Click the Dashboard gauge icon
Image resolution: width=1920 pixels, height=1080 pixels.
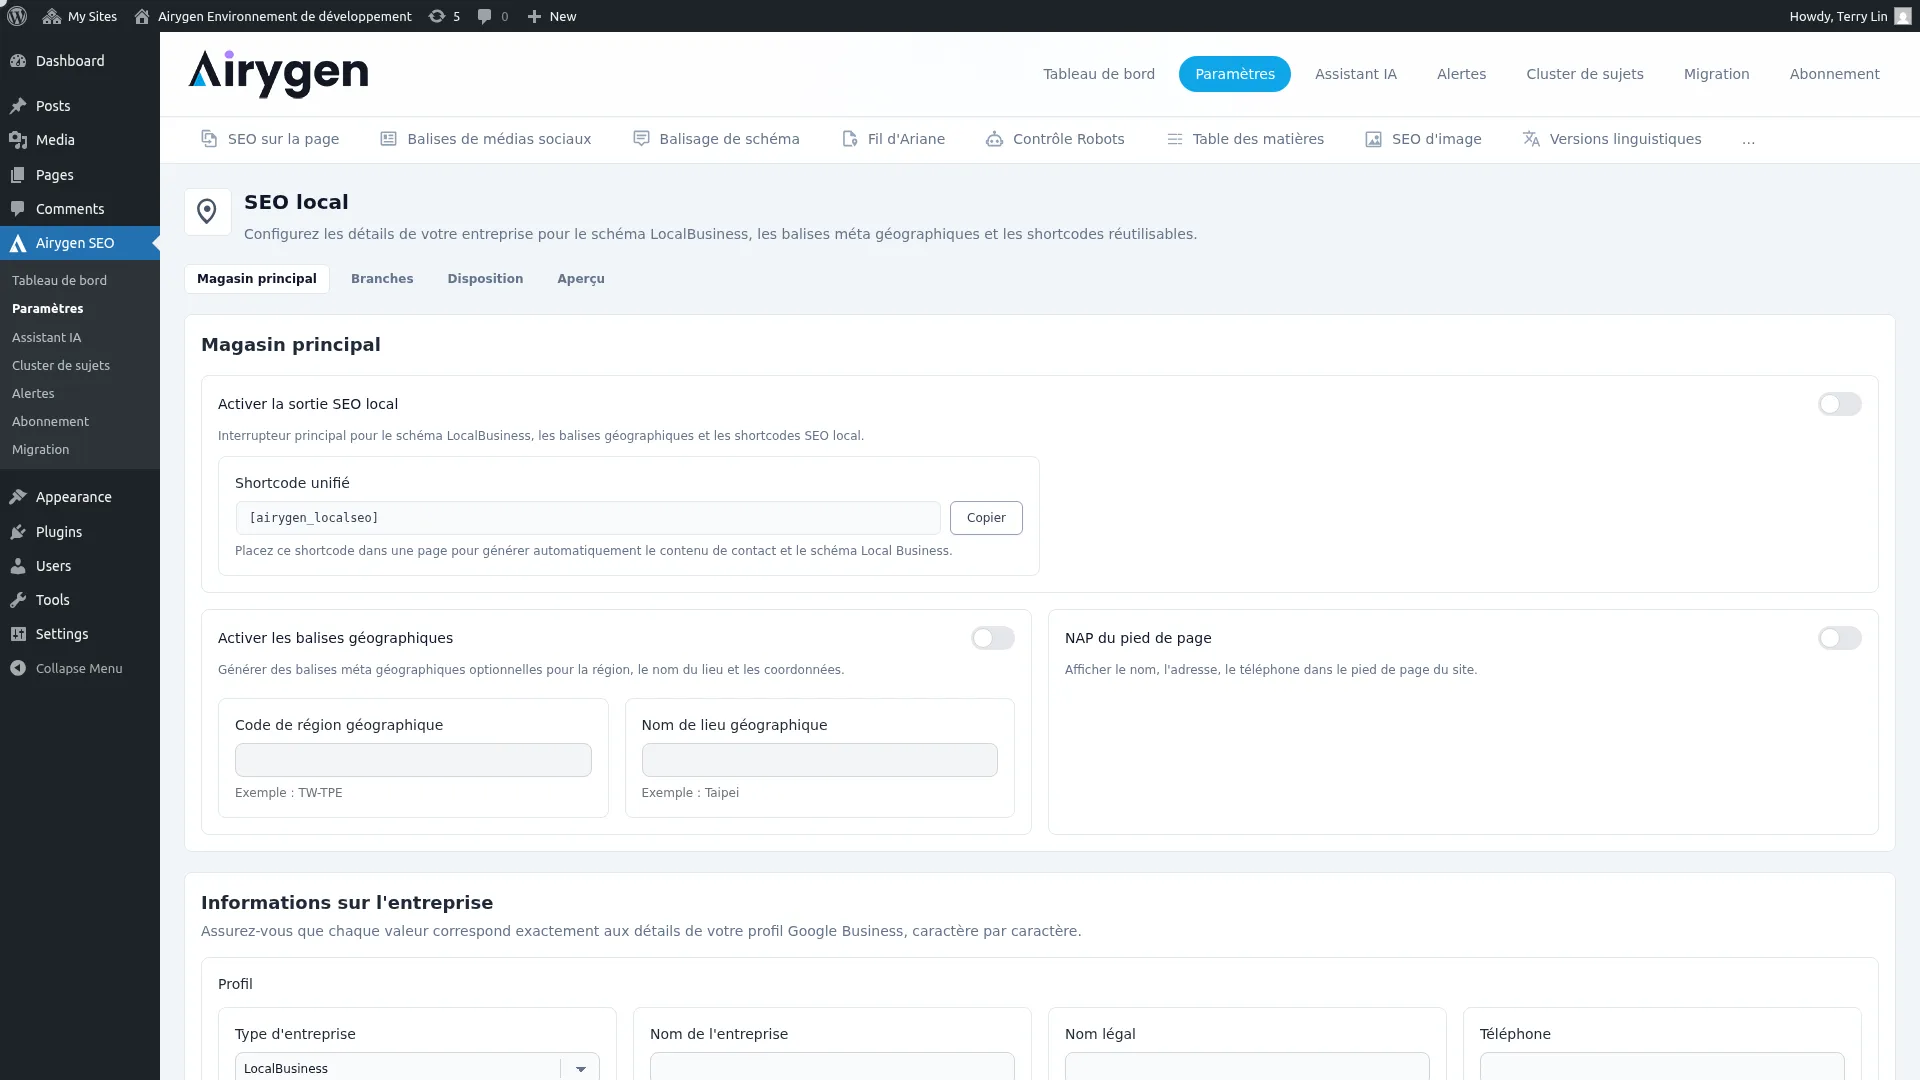click(18, 61)
